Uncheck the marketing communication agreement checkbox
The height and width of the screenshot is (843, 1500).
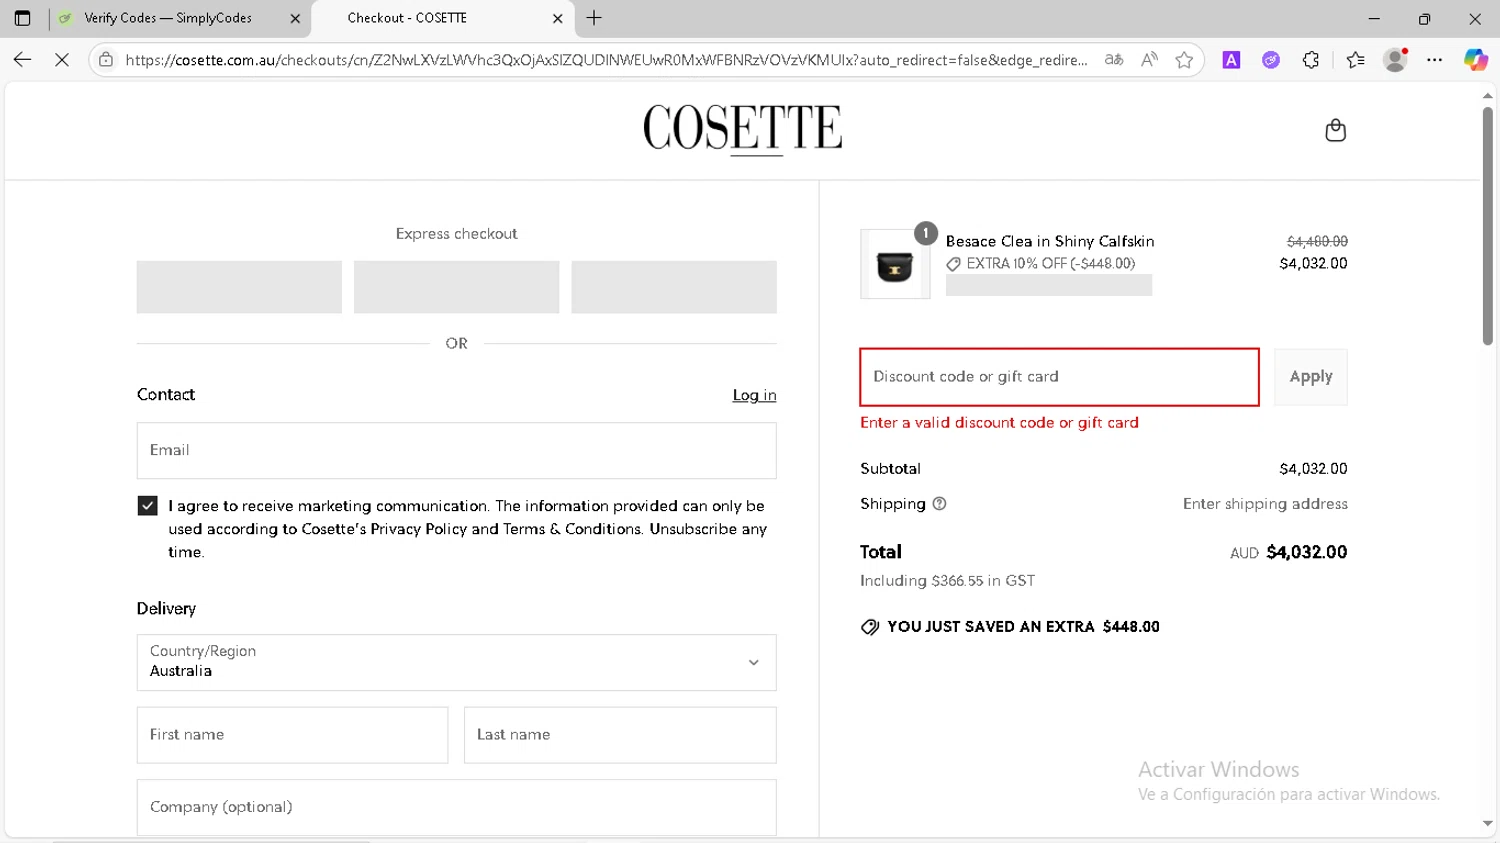[x=148, y=506]
